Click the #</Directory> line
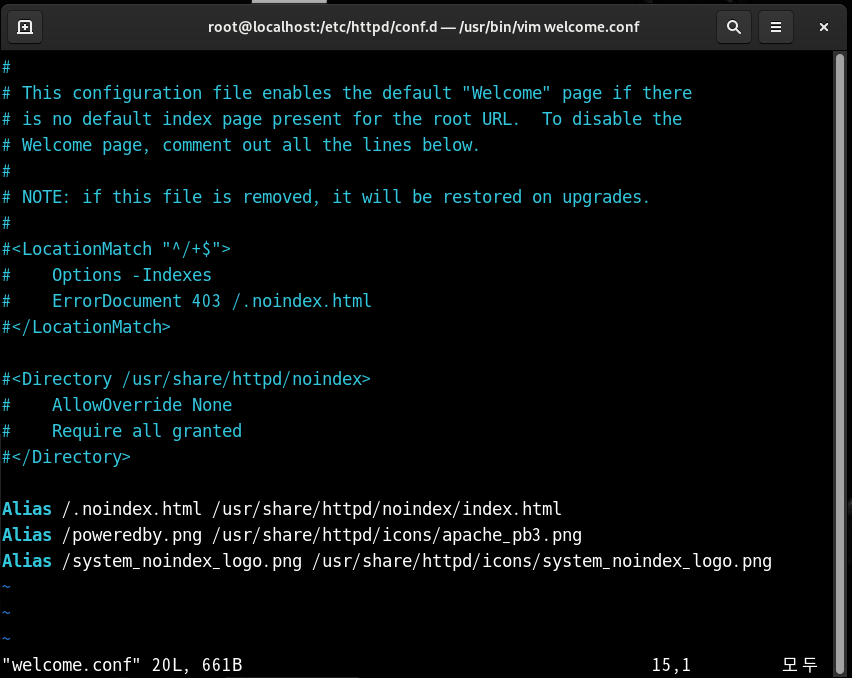Viewport: 852px width, 678px height. click(67, 457)
